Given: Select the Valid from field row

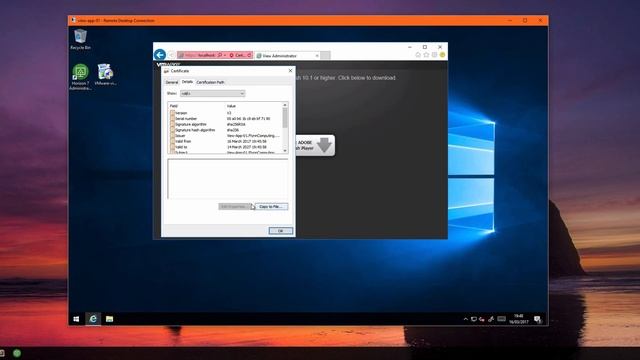Looking at the screenshot, I should coord(225,141).
